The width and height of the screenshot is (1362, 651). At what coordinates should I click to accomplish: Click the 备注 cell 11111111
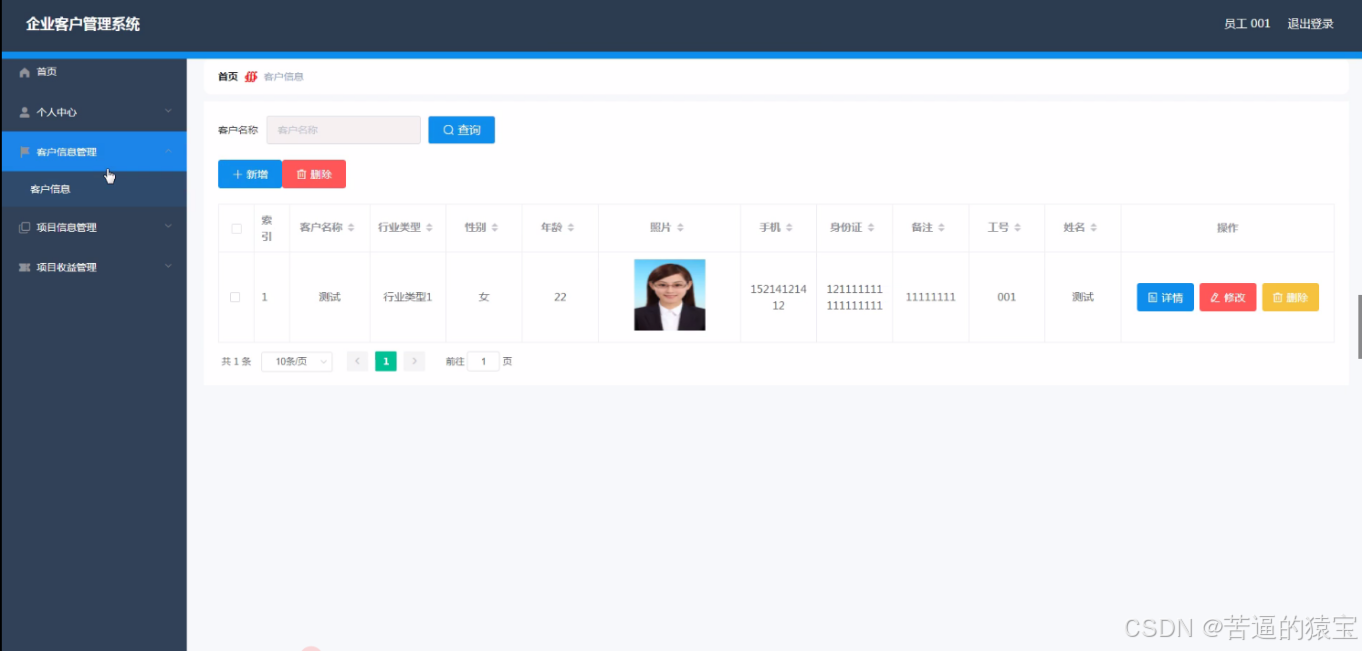(930, 297)
